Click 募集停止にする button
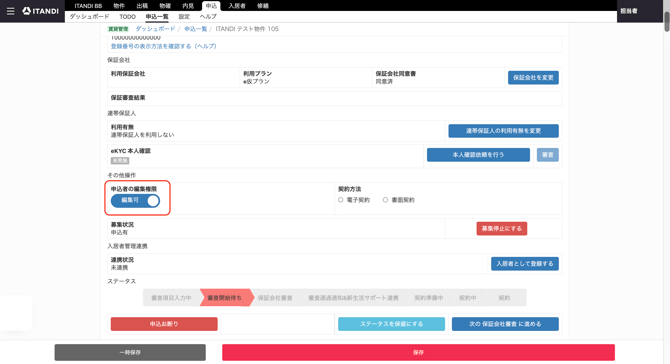This screenshot has width=670, height=364. pos(502,229)
